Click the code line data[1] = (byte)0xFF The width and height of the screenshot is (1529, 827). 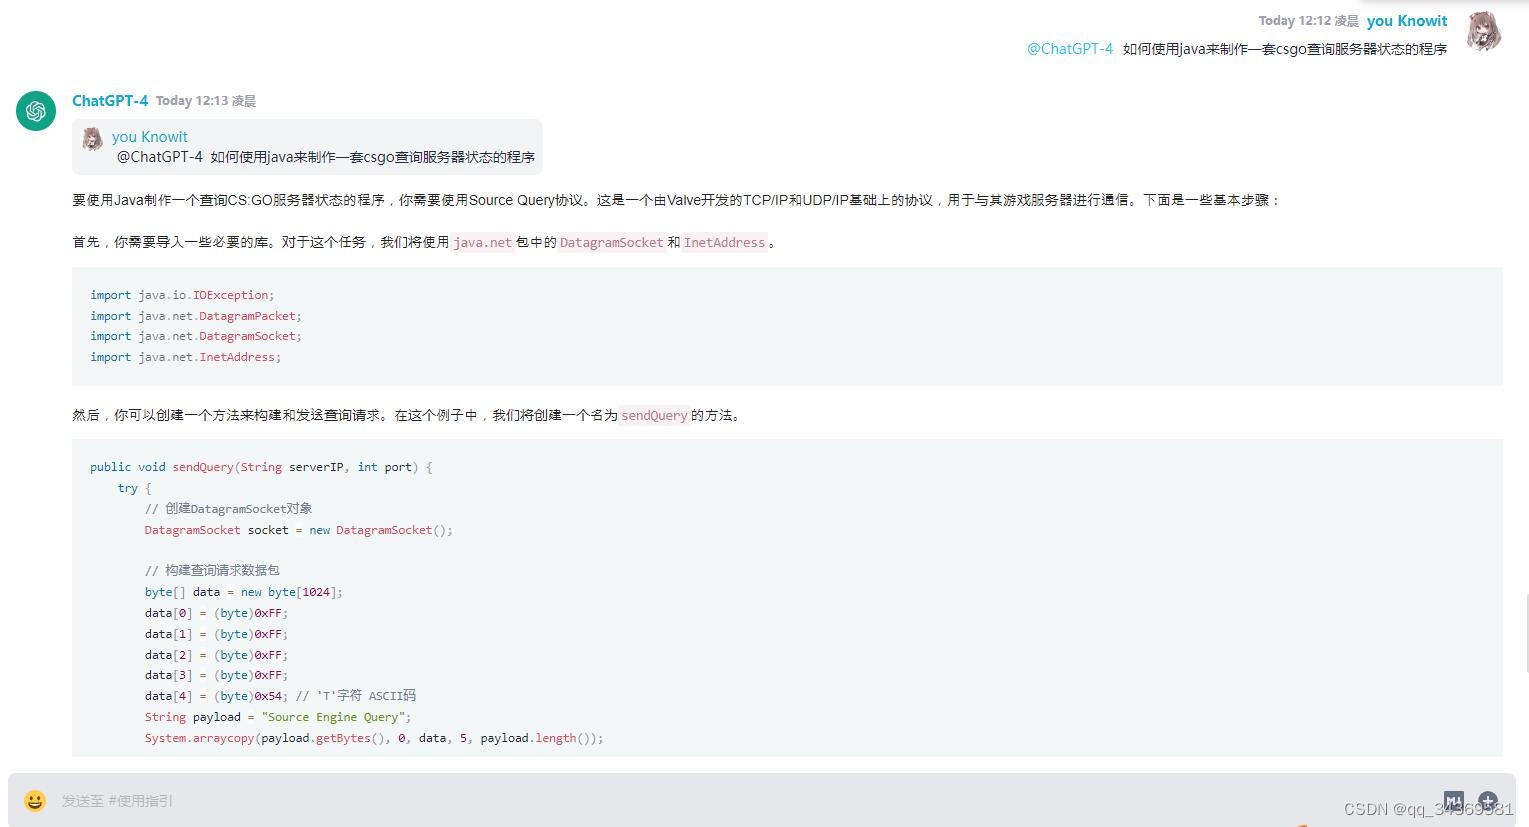tap(216, 634)
